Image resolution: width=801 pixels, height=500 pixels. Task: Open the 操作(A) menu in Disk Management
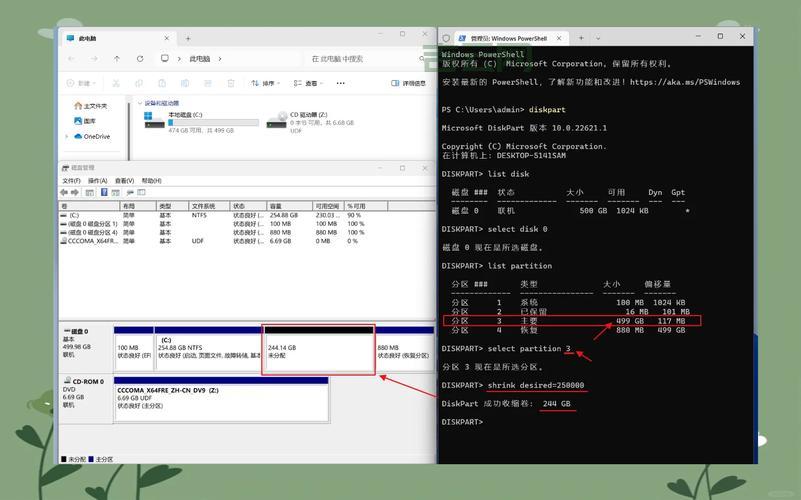pyautogui.click(x=97, y=181)
